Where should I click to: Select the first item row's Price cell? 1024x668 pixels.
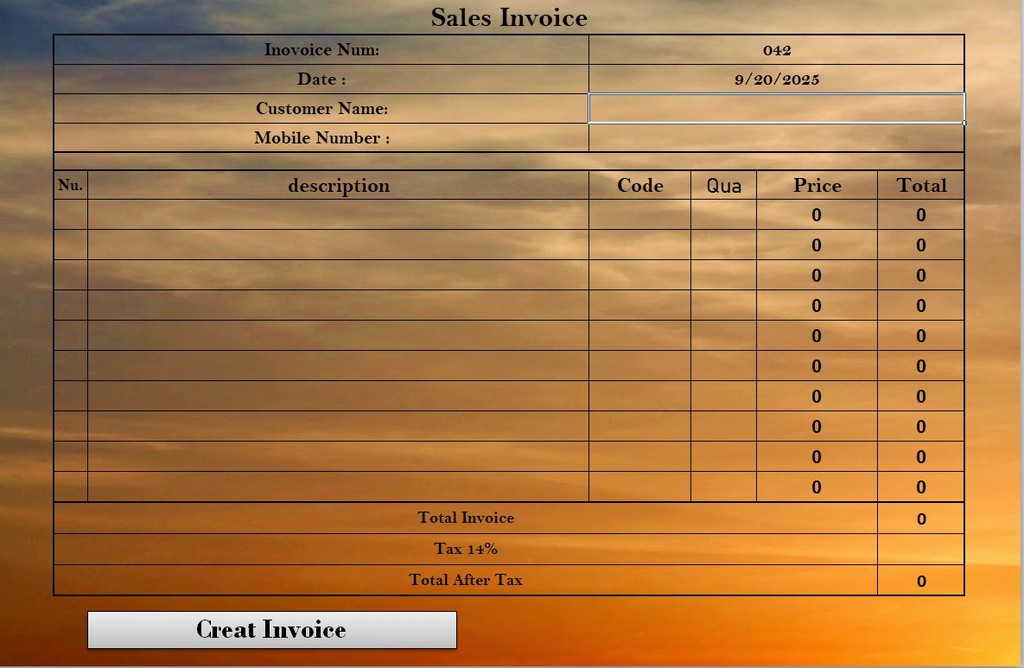pyautogui.click(x=817, y=215)
